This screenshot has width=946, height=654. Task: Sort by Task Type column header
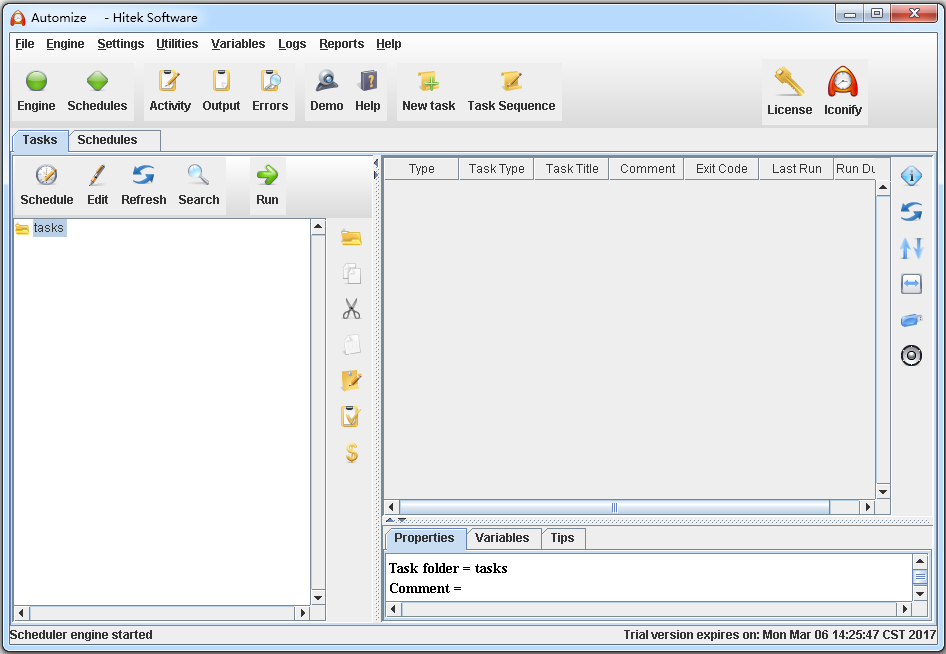(x=497, y=169)
